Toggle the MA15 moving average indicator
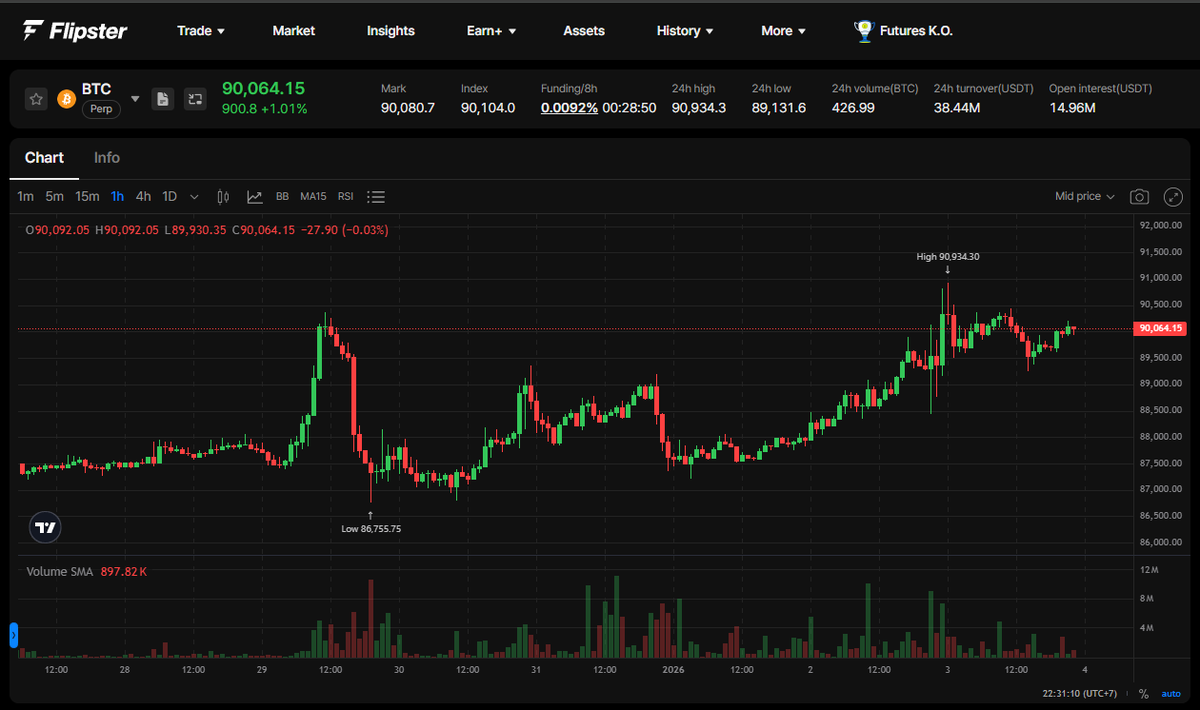Viewport: 1200px width, 710px height. 313,197
